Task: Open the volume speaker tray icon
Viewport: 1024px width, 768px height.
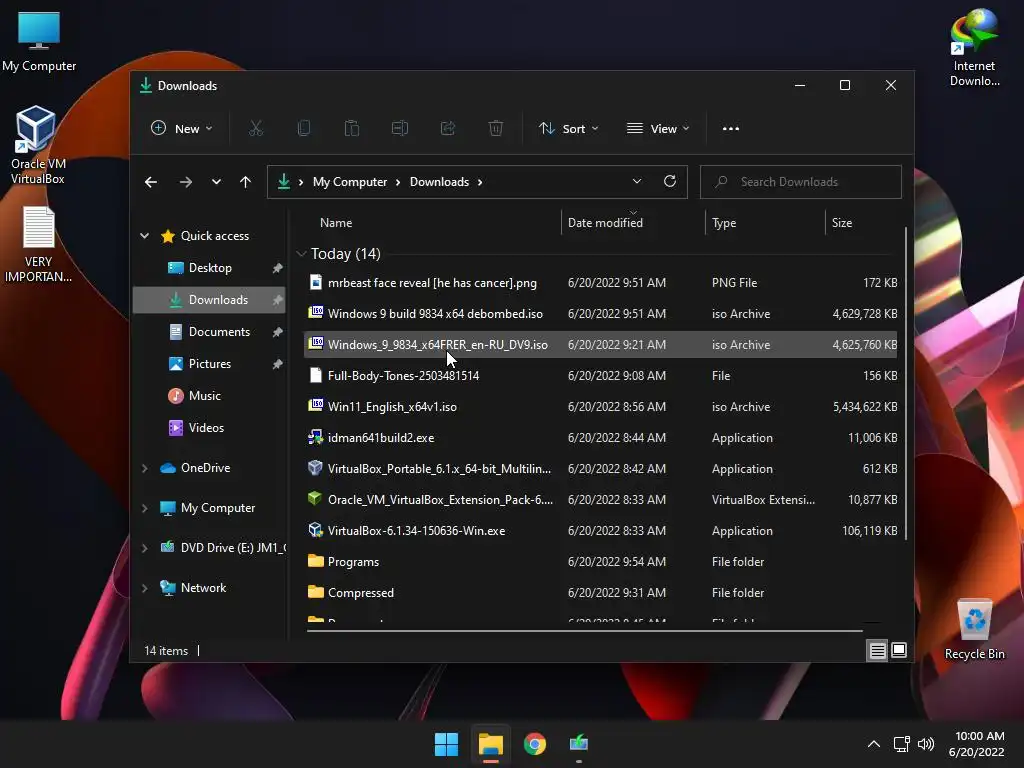Action: click(926, 744)
